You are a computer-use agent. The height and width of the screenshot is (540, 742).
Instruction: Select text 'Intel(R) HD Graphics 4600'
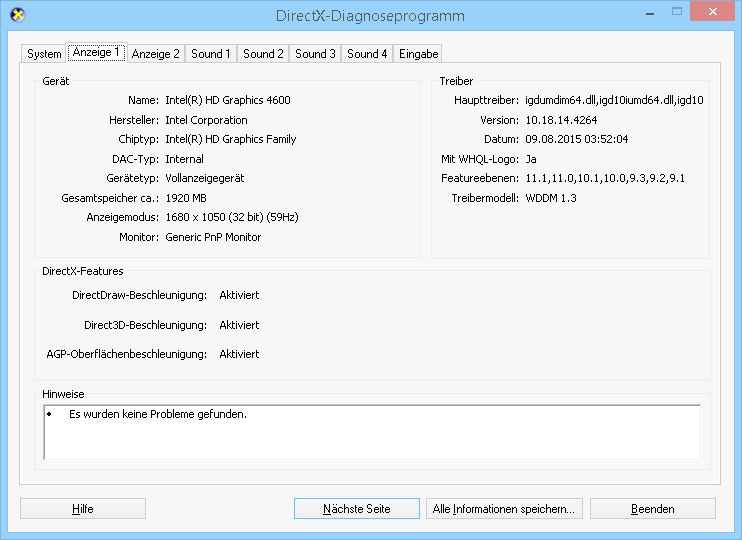tap(228, 100)
